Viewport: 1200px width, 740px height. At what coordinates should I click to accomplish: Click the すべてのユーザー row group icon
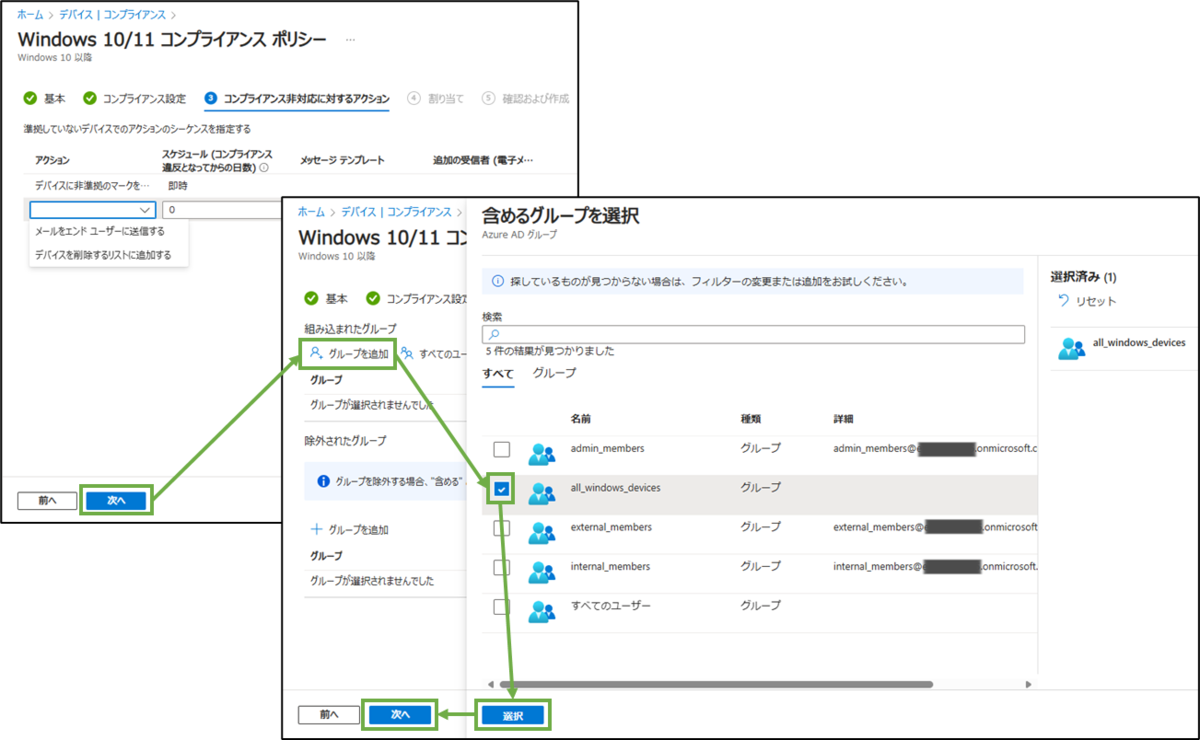[x=542, y=611]
